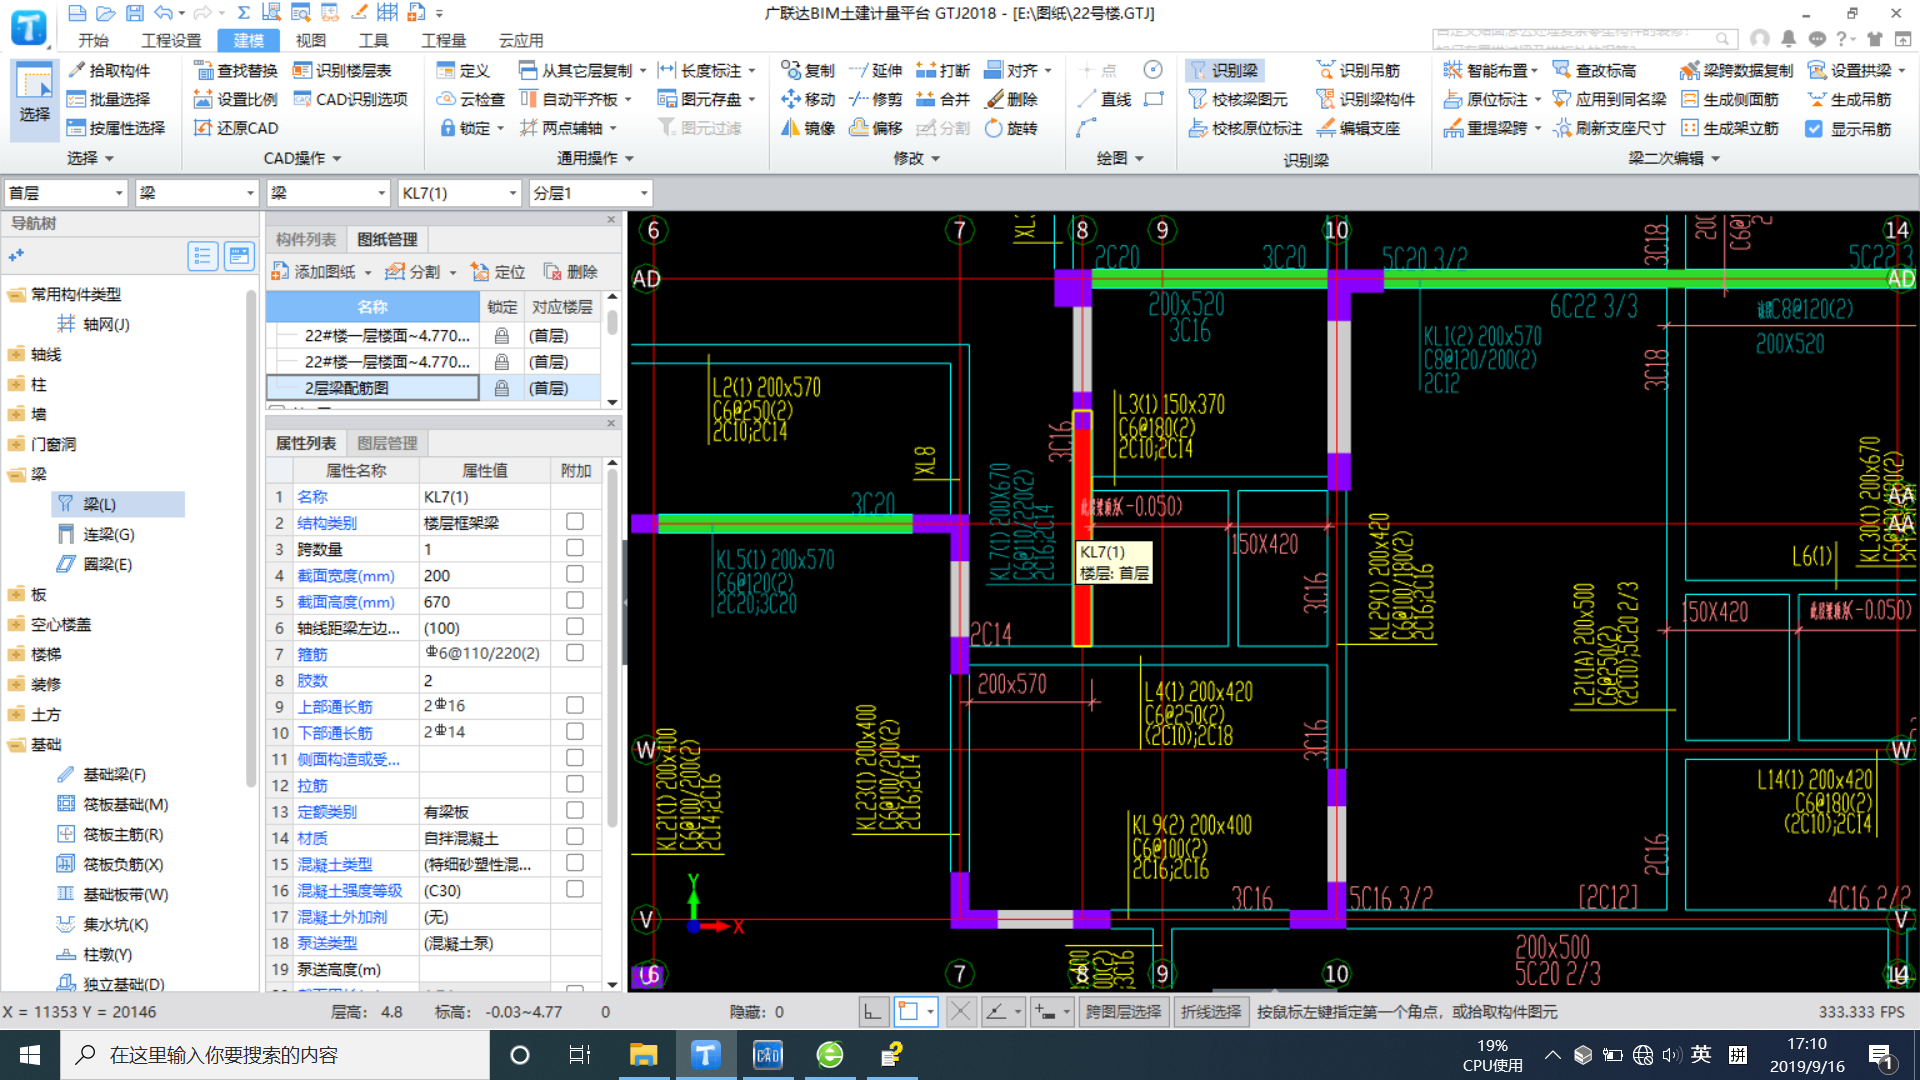Tick the 下部通长筋 attachment checkbox
The height and width of the screenshot is (1080, 1920).
click(575, 731)
